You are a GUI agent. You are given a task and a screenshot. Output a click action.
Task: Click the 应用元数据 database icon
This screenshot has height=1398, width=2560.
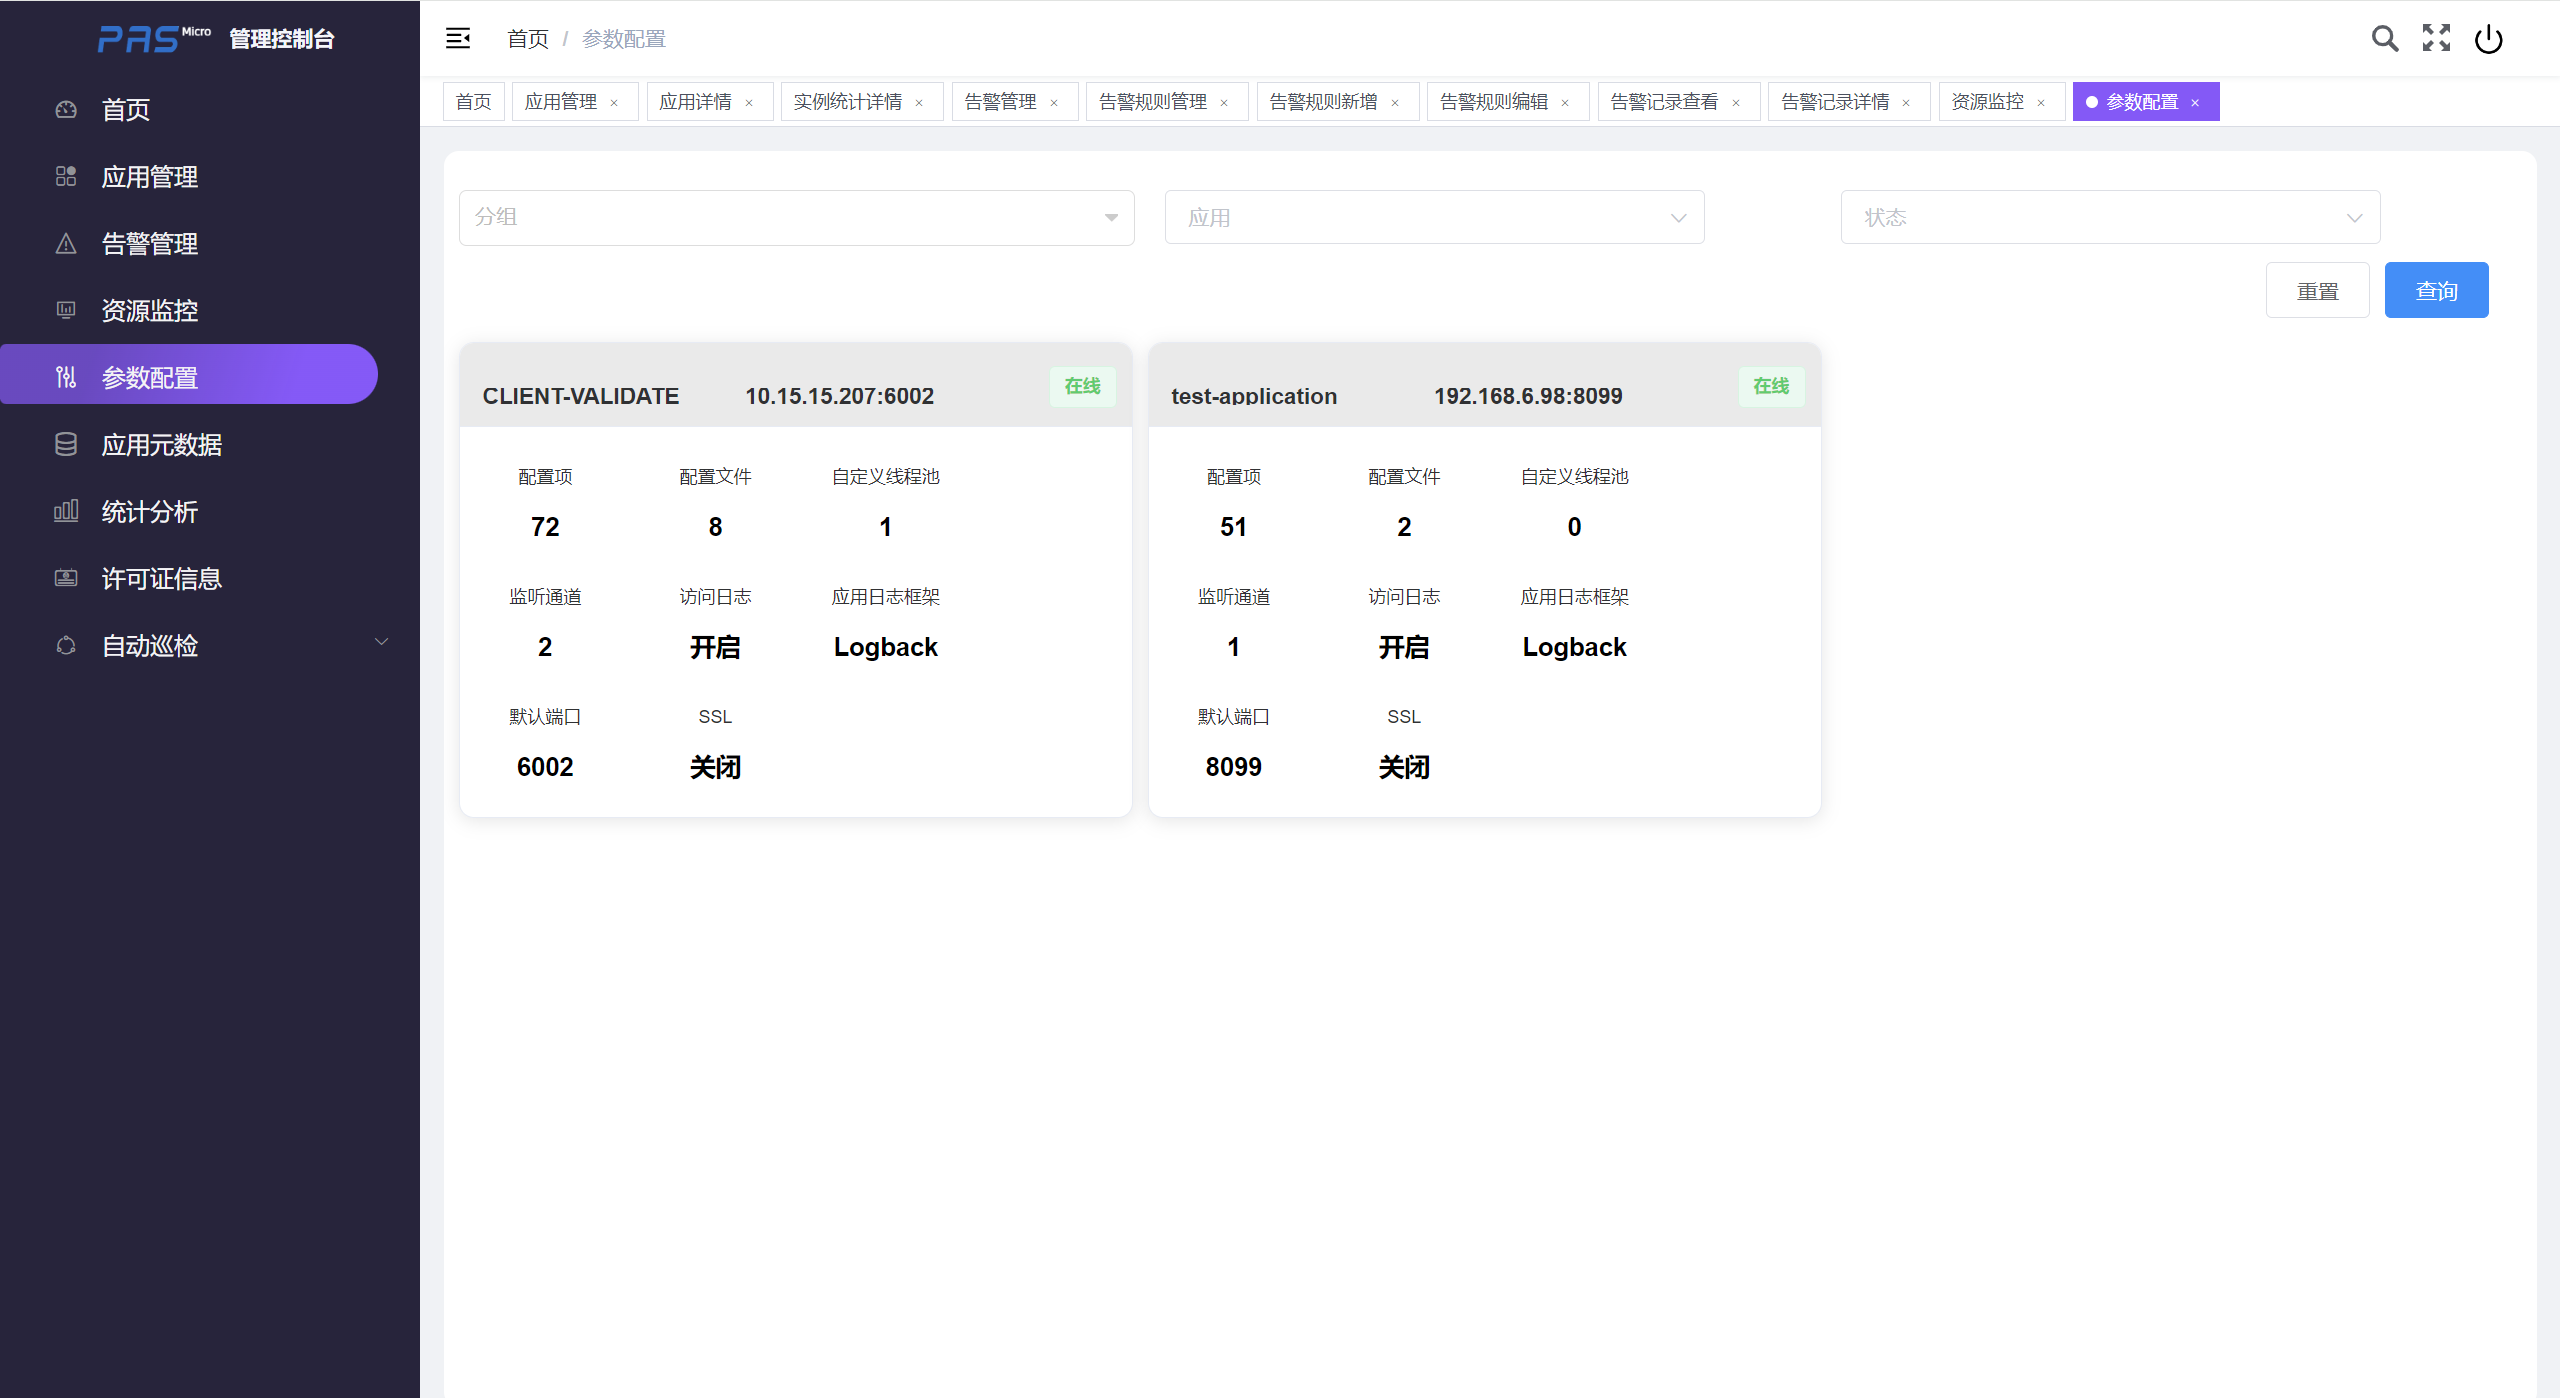[66, 445]
